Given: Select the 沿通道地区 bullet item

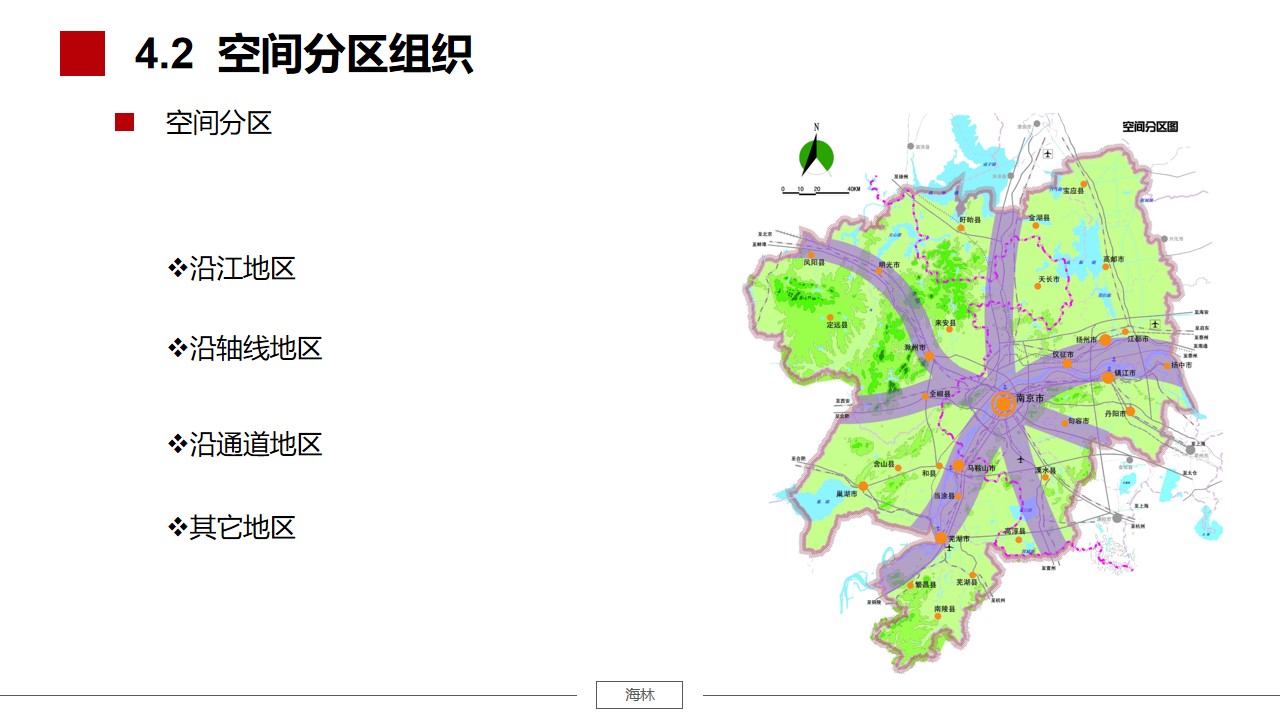Looking at the screenshot, I should point(244,445).
